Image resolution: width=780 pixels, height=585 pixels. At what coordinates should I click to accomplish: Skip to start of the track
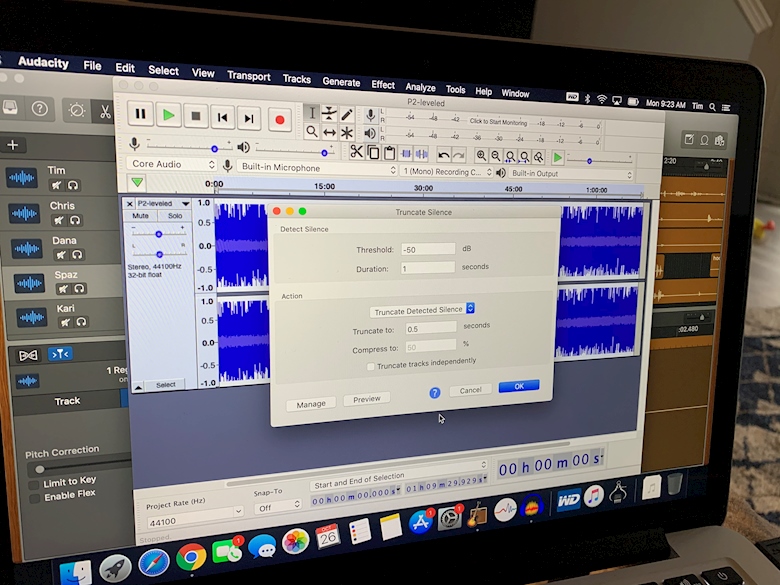point(222,117)
